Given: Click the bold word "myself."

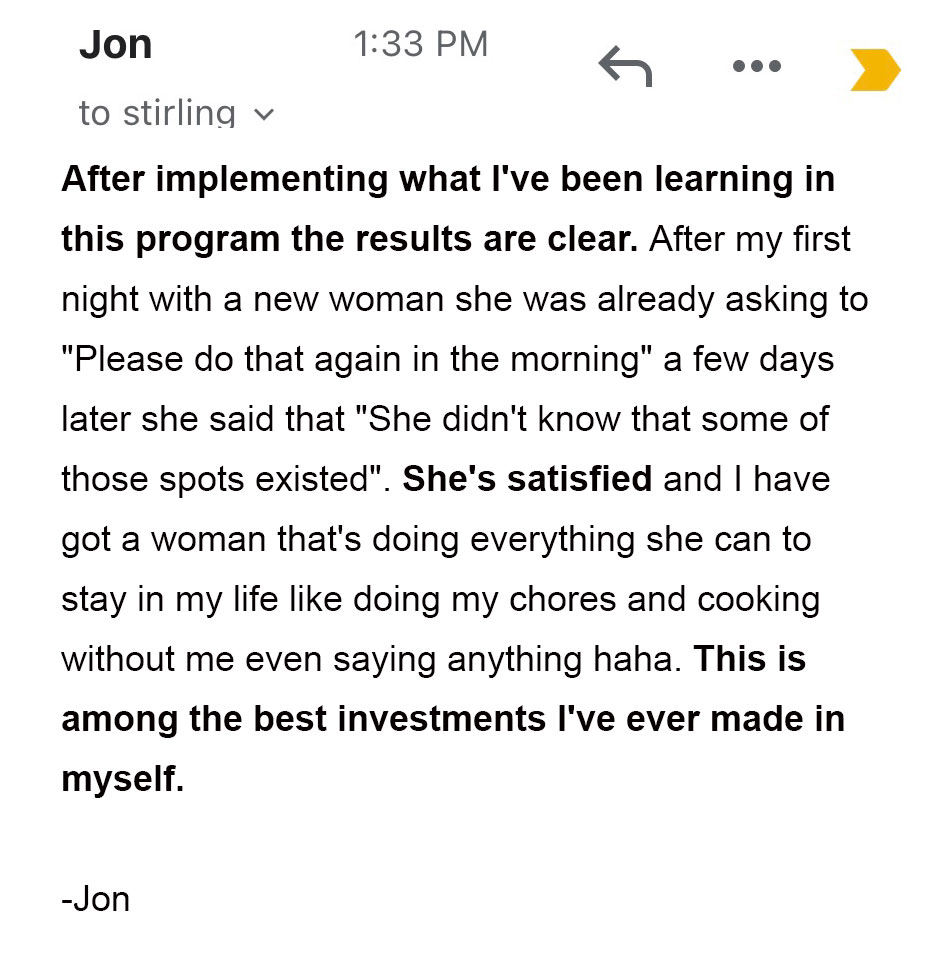Looking at the screenshot, I should pyautogui.click(x=123, y=779).
